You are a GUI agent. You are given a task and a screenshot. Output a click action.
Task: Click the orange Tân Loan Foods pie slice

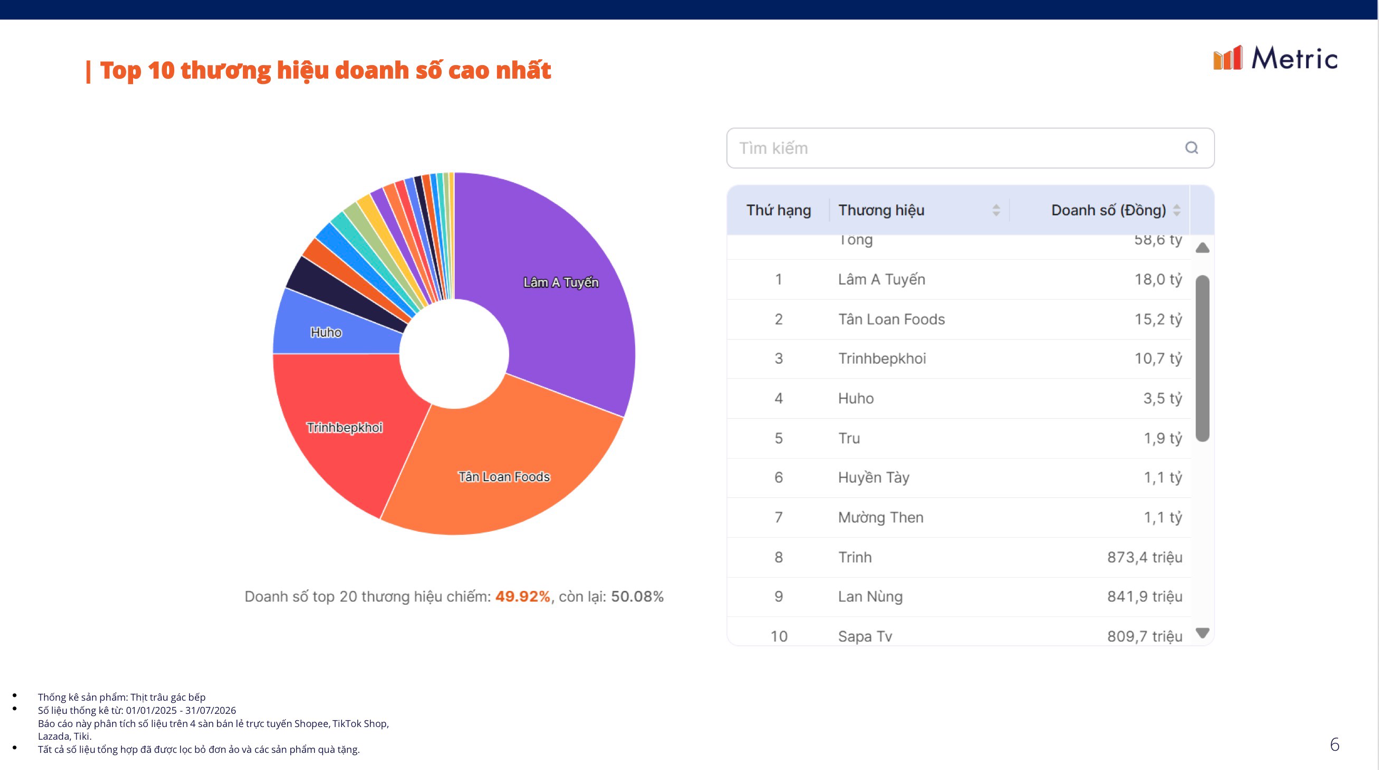coord(504,476)
